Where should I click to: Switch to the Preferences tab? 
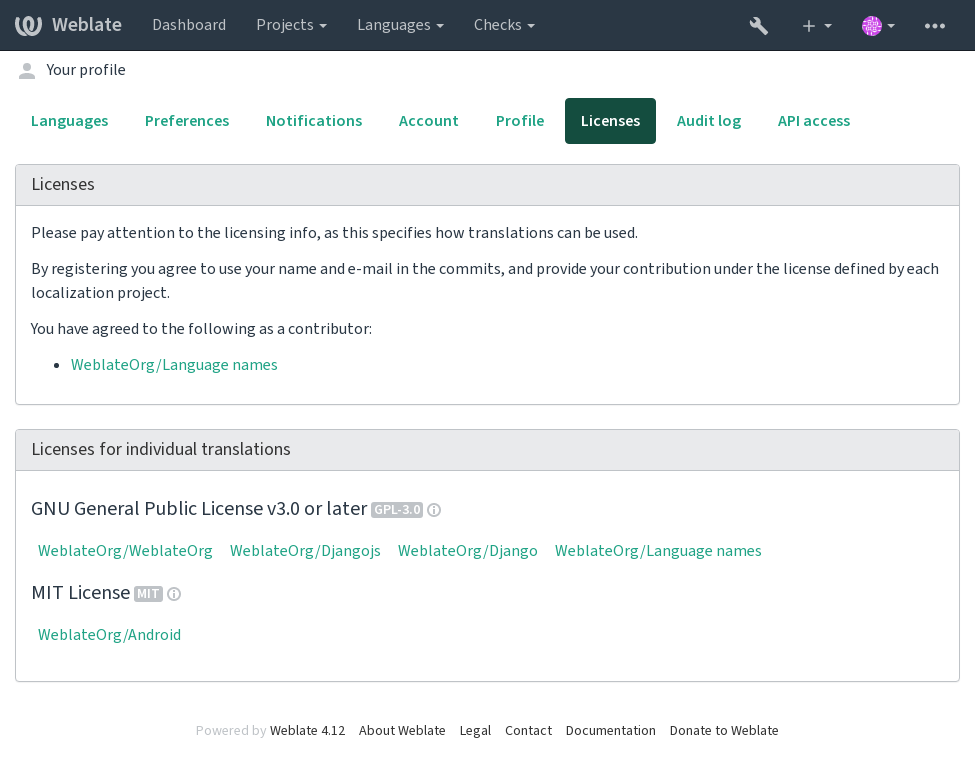click(187, 121)
